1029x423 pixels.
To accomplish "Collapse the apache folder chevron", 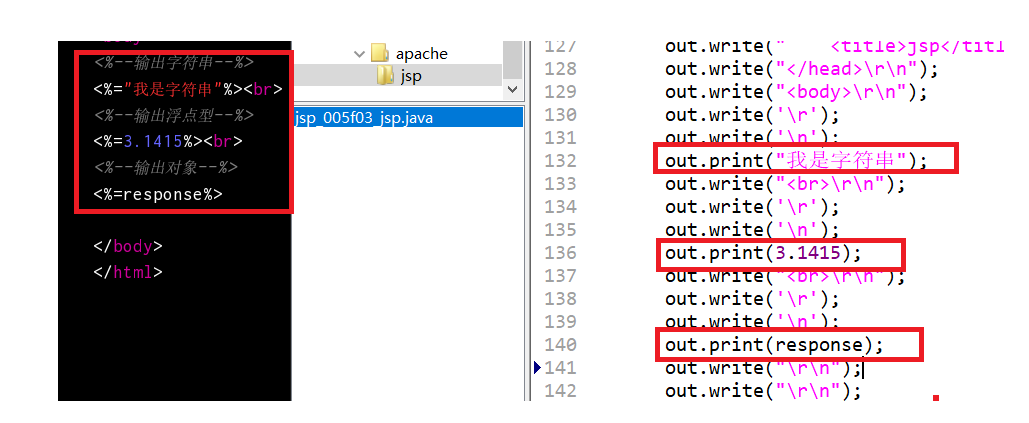I will click(359, 54).
